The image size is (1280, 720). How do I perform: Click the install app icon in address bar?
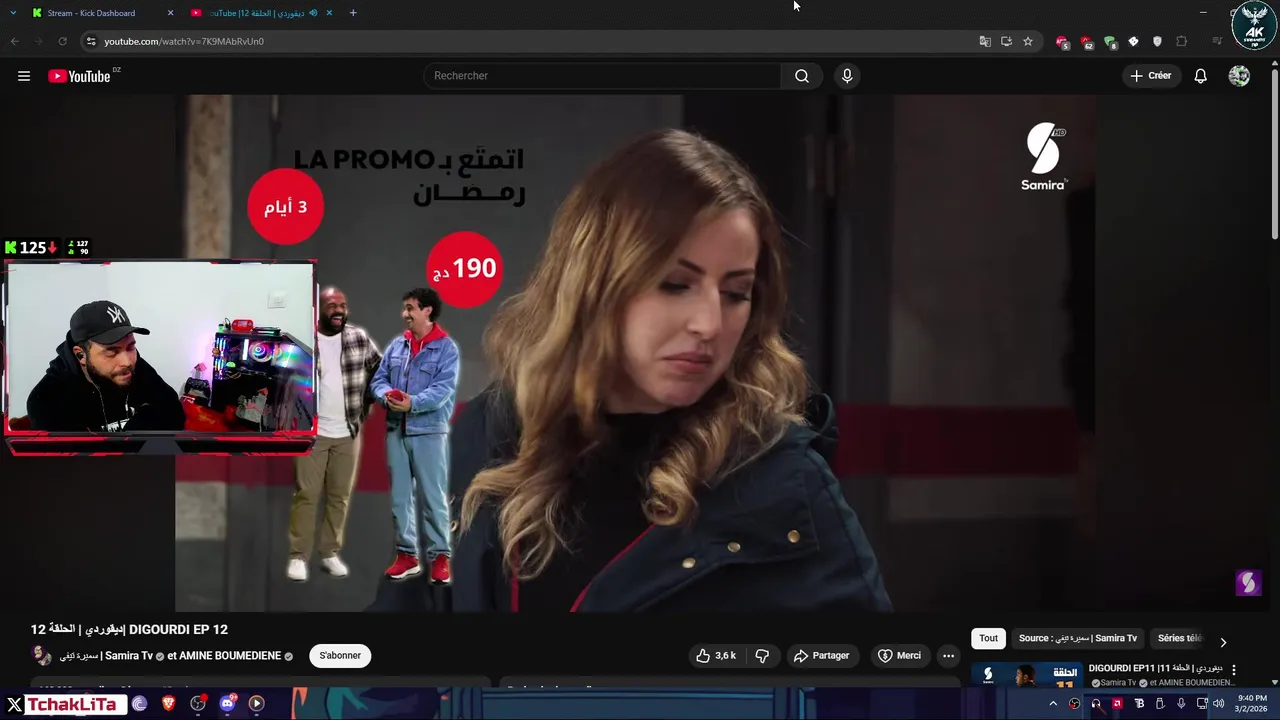pos(1006,41)
